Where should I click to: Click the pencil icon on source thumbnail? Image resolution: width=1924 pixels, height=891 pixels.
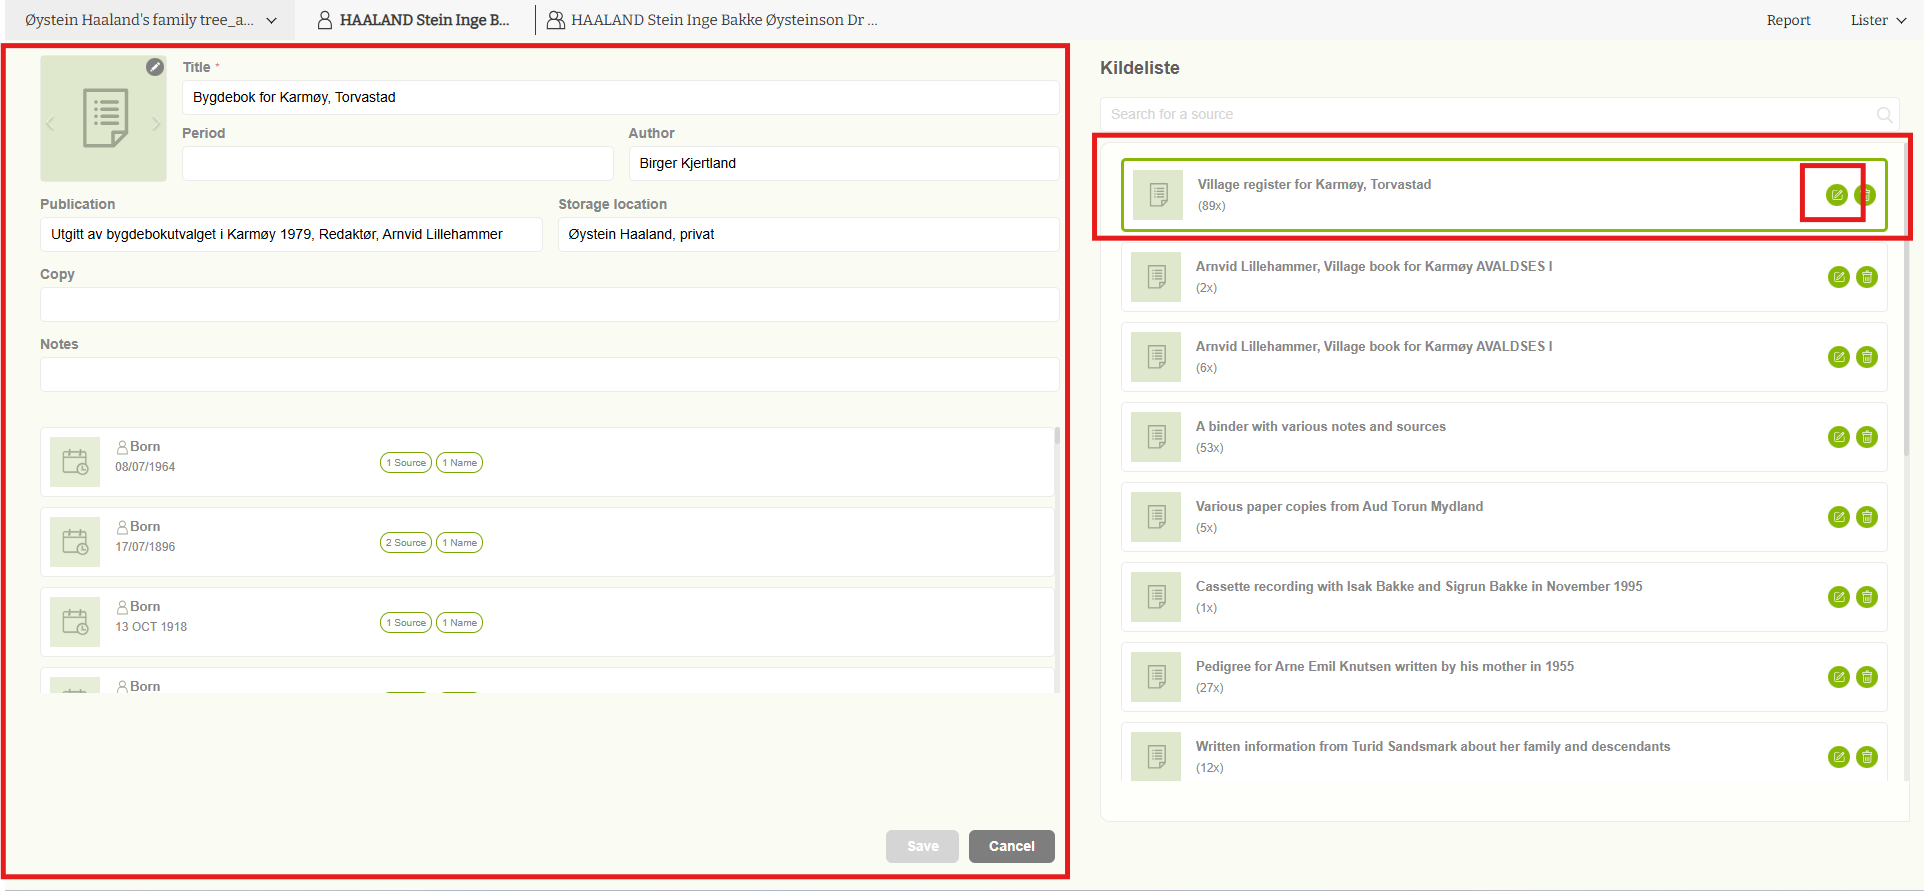click(x=155, y=67)
